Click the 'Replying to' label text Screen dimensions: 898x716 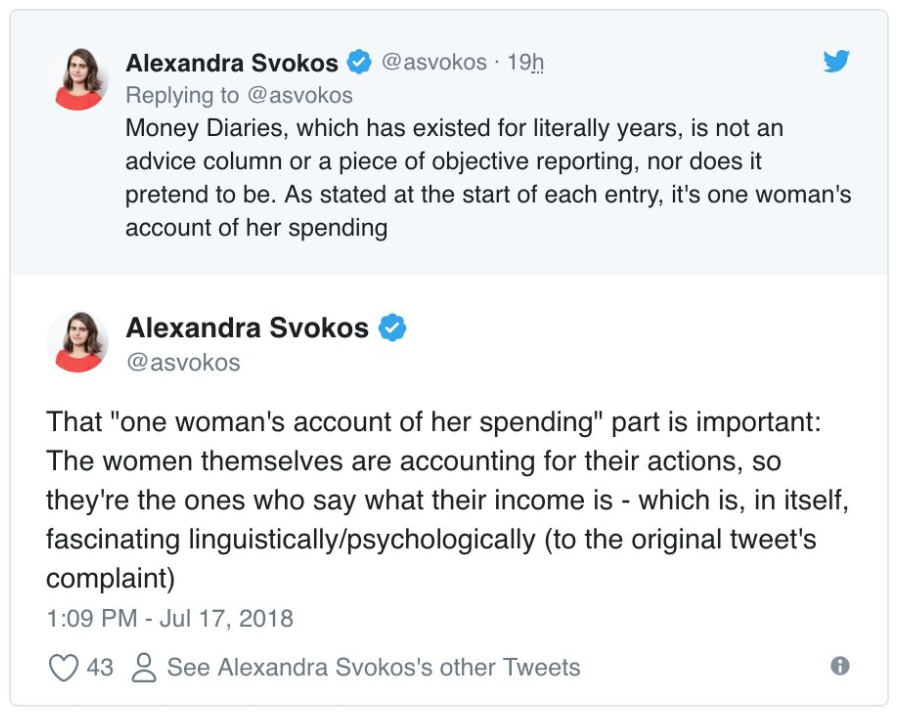click(x=182, y=95)
